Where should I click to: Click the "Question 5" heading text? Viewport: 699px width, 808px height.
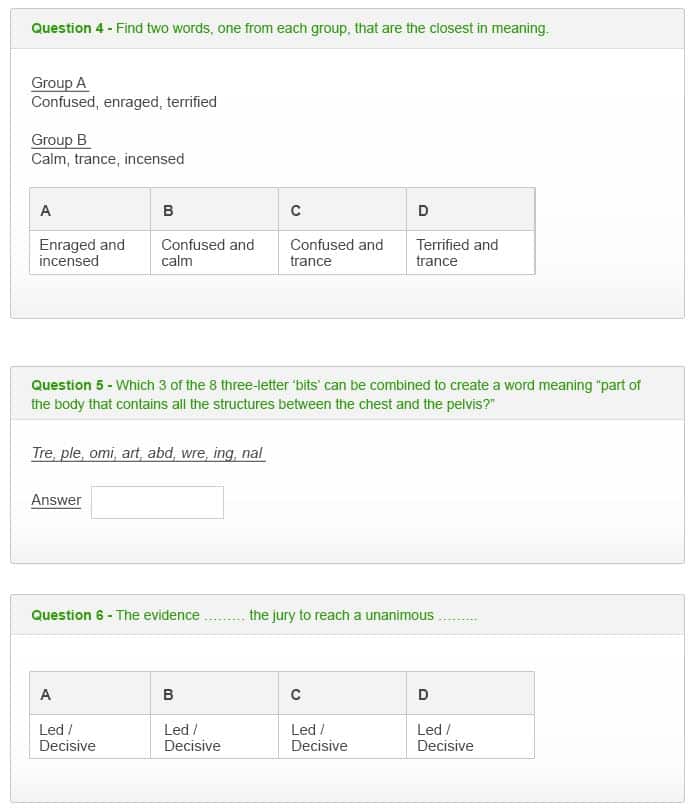point(68,385)
